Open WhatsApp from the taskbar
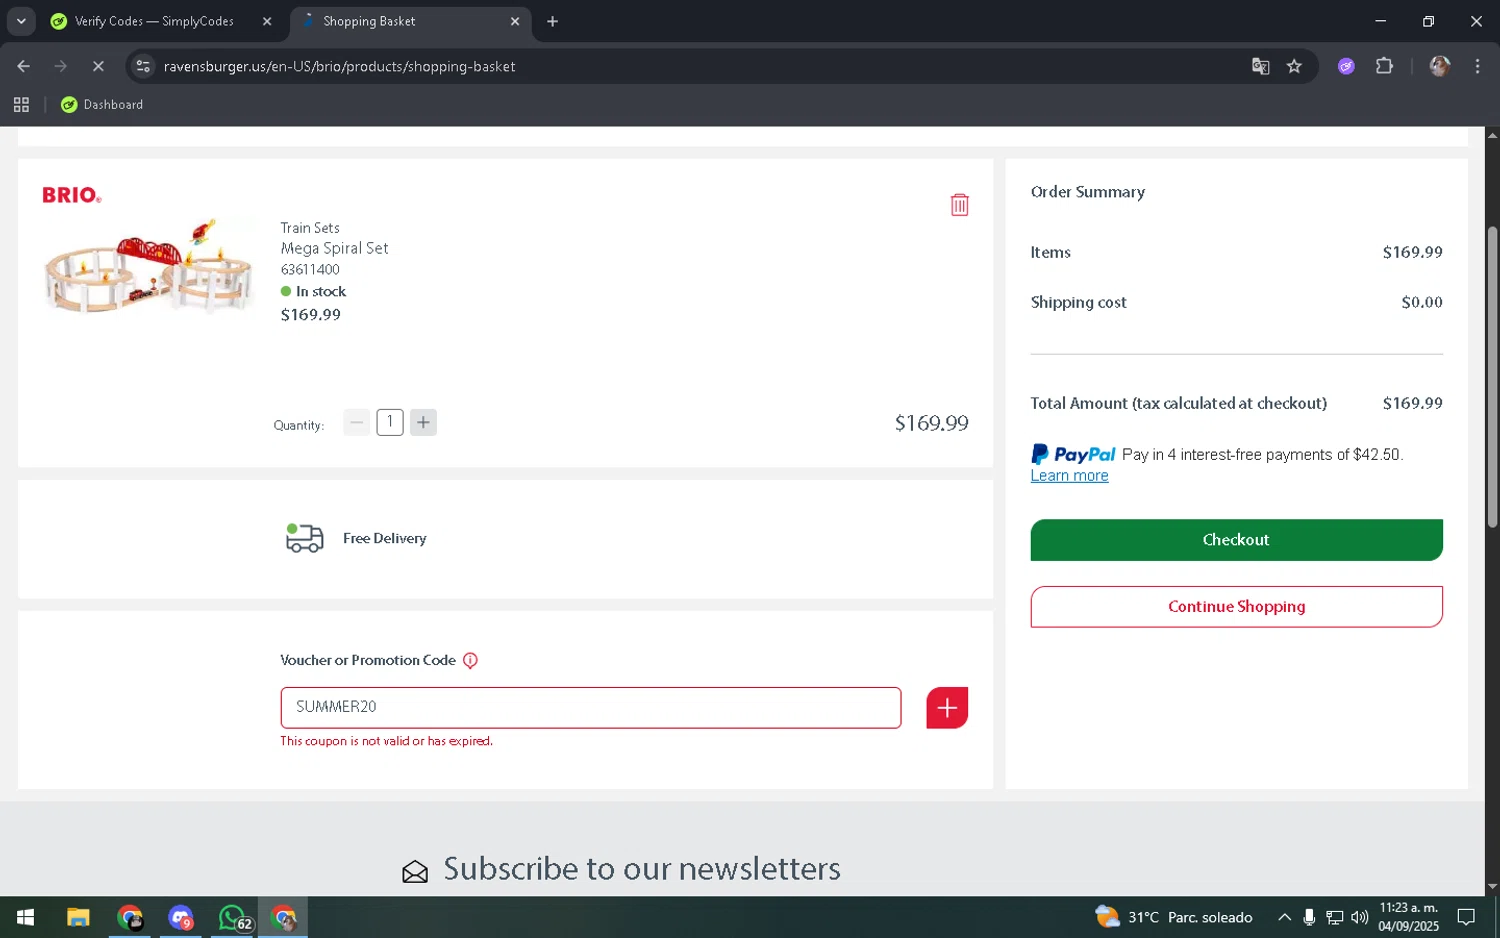The image size is (1500, 938). (234, 917)
